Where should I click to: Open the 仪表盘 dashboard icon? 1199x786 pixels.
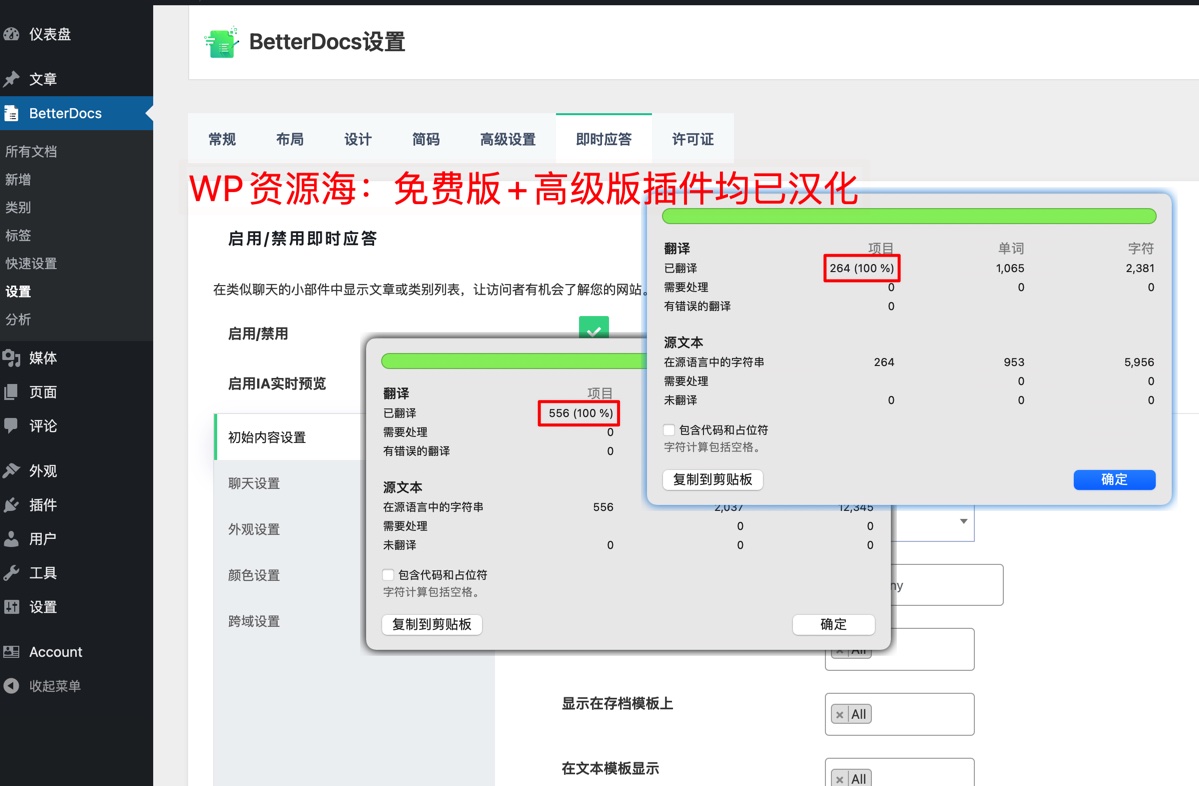[x=11, y=34]
